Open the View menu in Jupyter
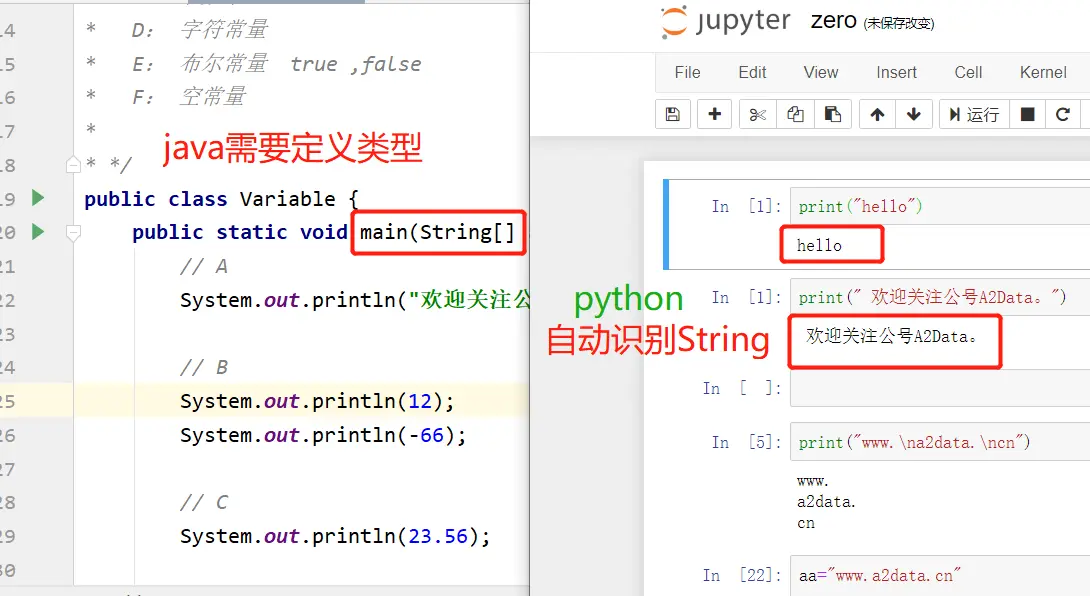Screen dimensions: 1090x596 point(820,72)
